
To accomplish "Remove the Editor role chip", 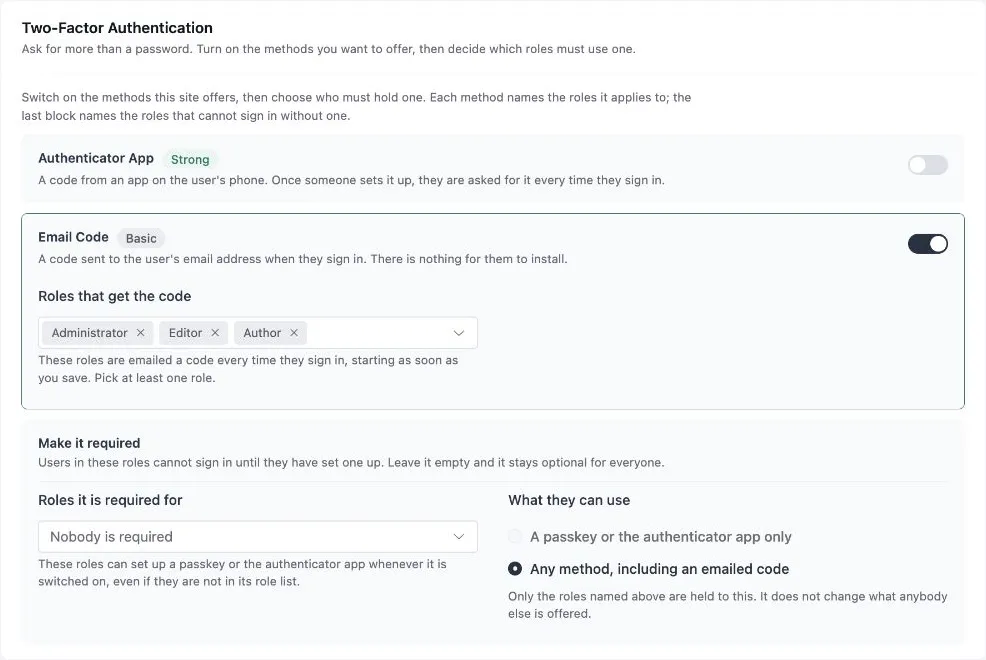I will tap(215, 333).
